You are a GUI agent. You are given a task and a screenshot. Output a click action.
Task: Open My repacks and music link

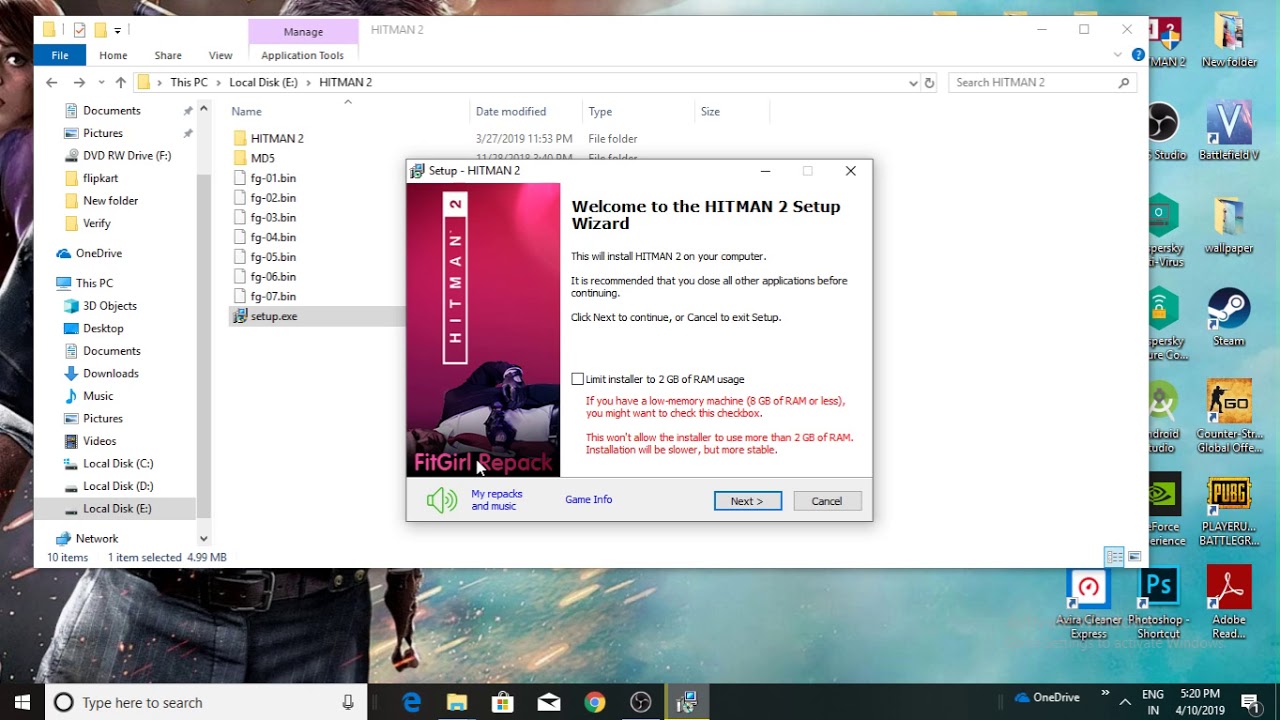click(x=497, y=500)
